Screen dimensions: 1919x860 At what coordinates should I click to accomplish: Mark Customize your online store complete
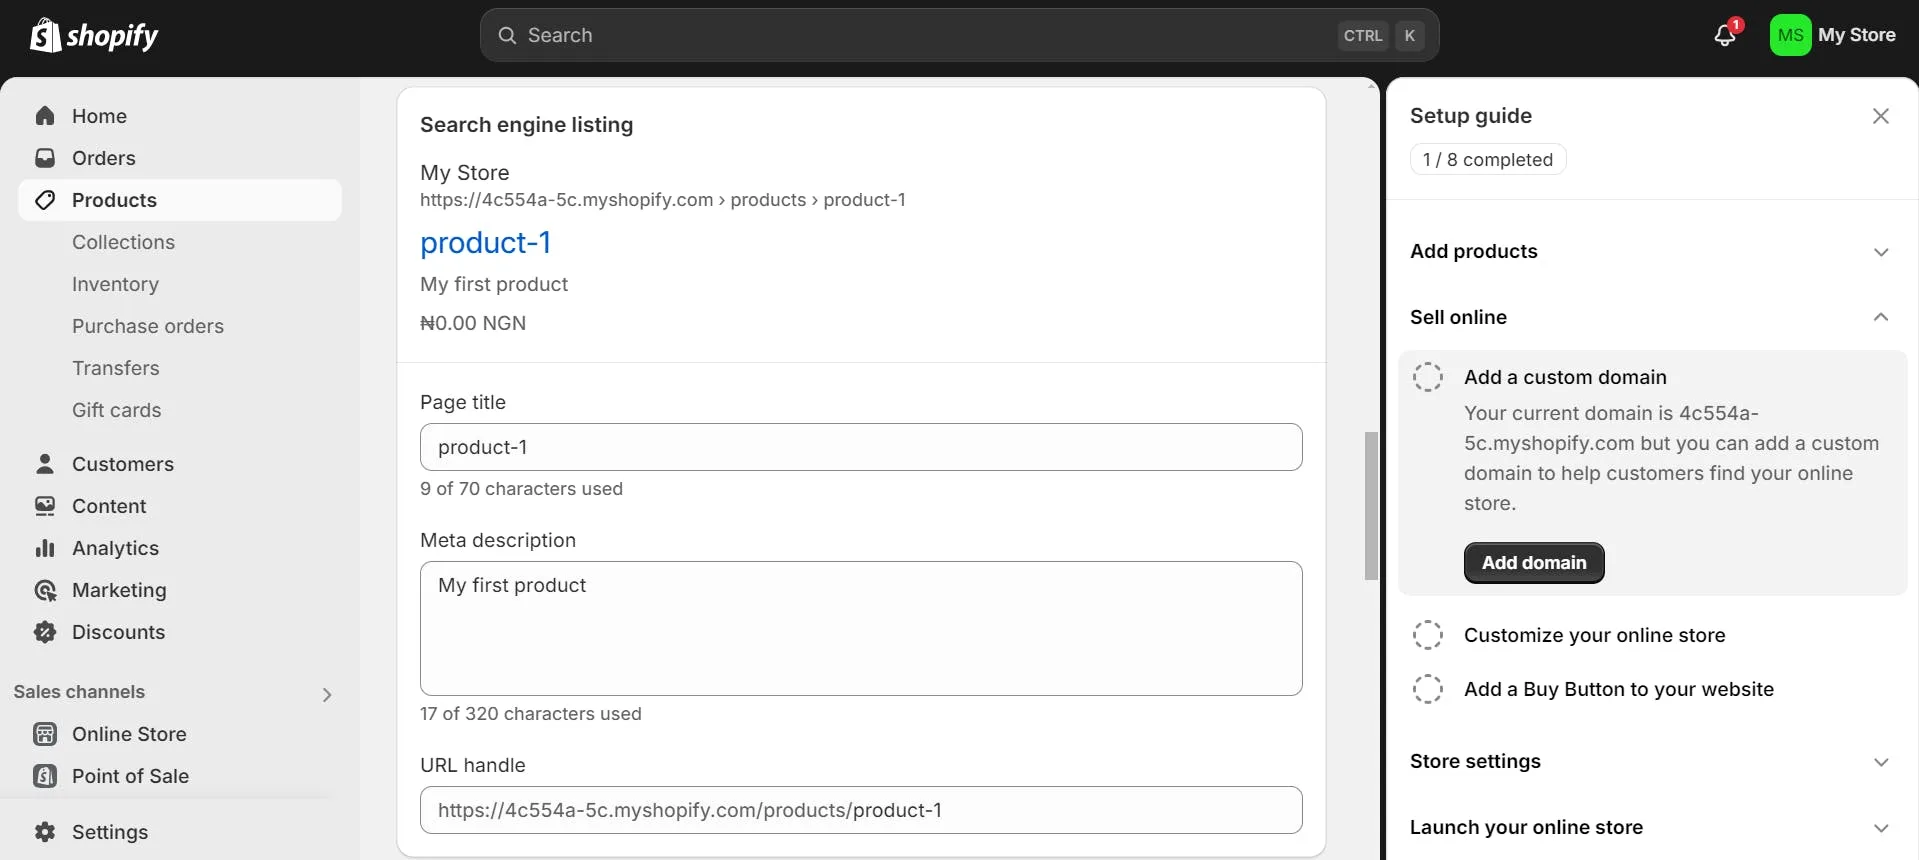(1428, 635)
